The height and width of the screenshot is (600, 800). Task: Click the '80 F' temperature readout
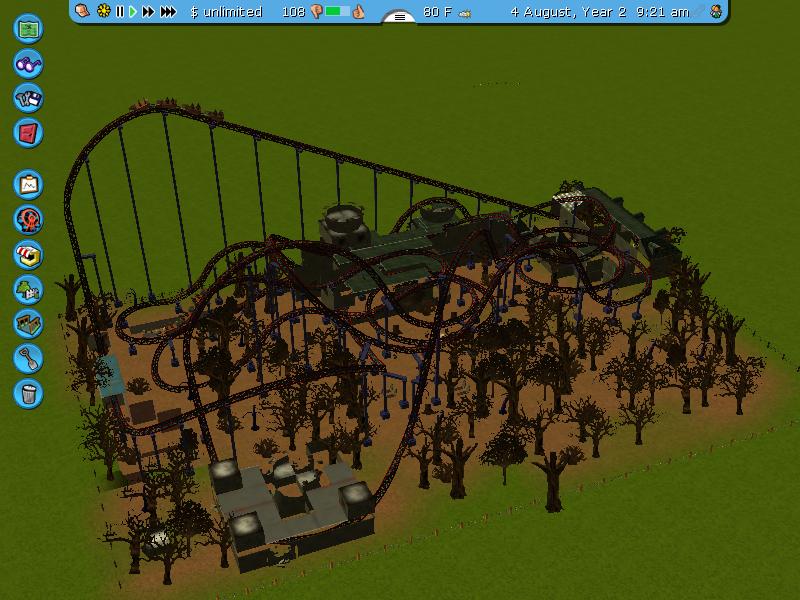point(437,12)
